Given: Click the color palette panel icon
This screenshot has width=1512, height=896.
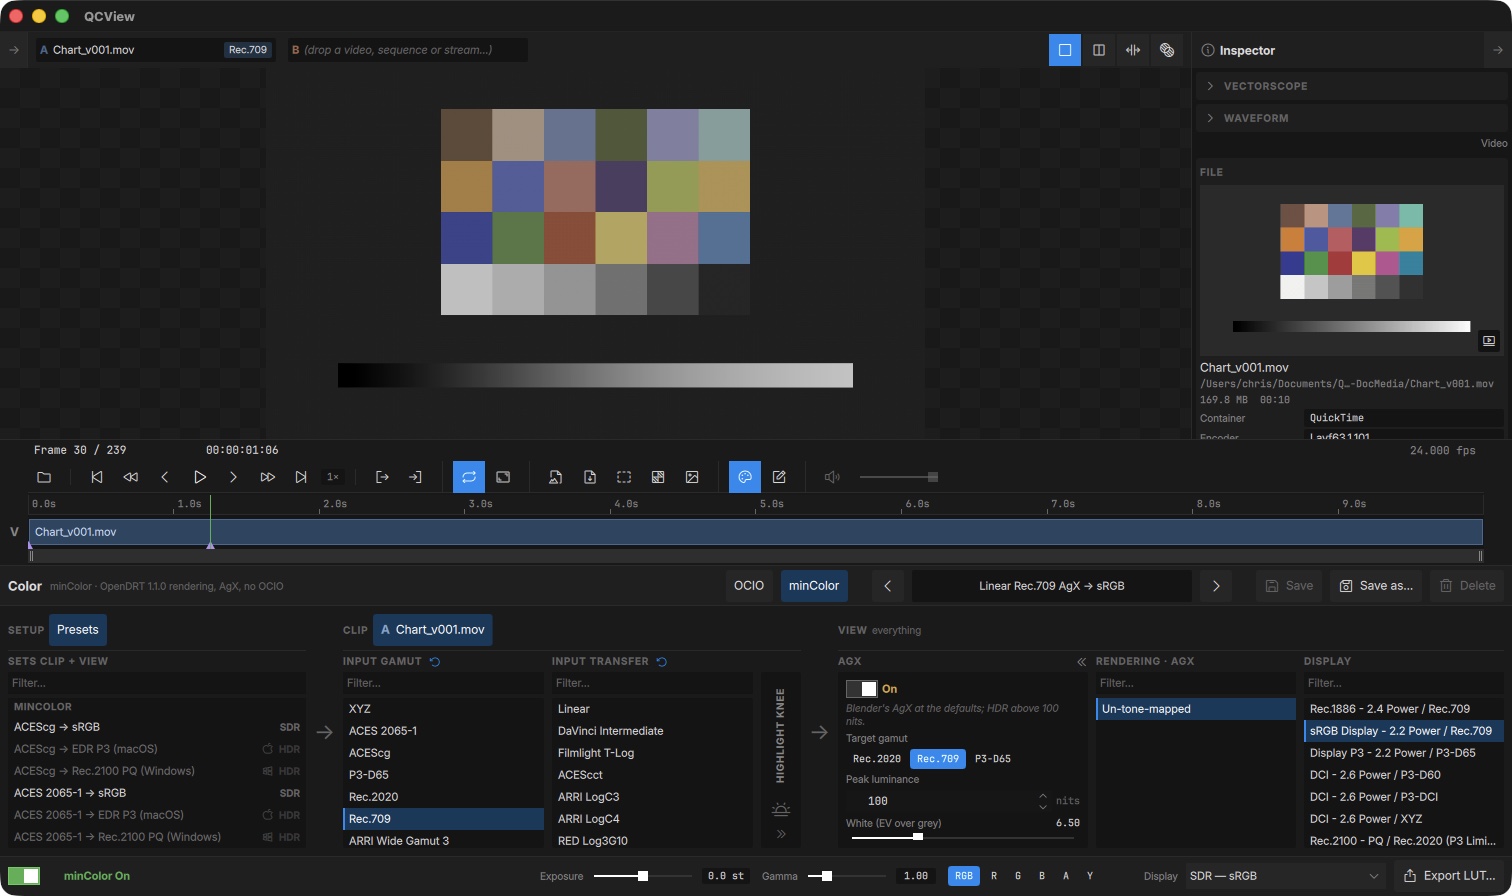Looking at the screenshot, I should pyautogui.click(x=745, y=477).
